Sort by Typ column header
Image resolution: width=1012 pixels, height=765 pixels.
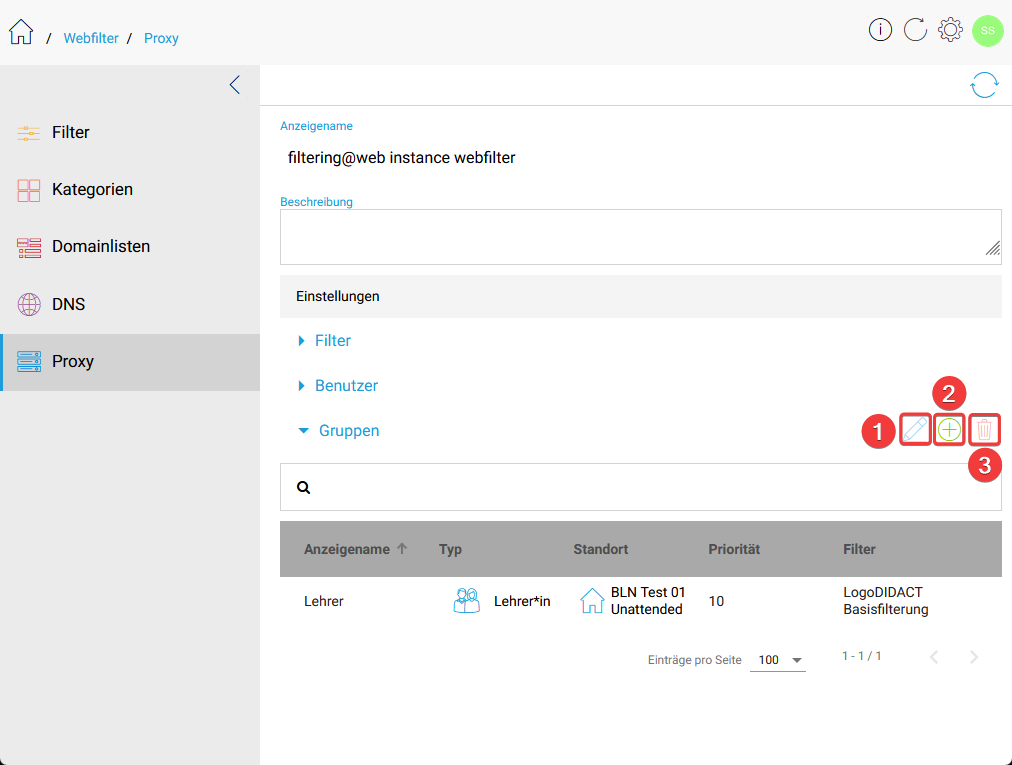coord(450,549)
